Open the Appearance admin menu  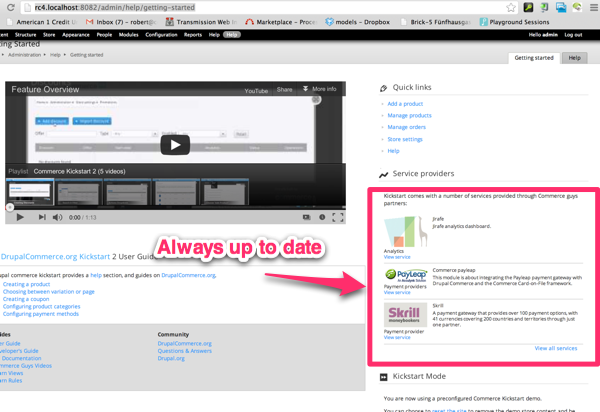76,35
